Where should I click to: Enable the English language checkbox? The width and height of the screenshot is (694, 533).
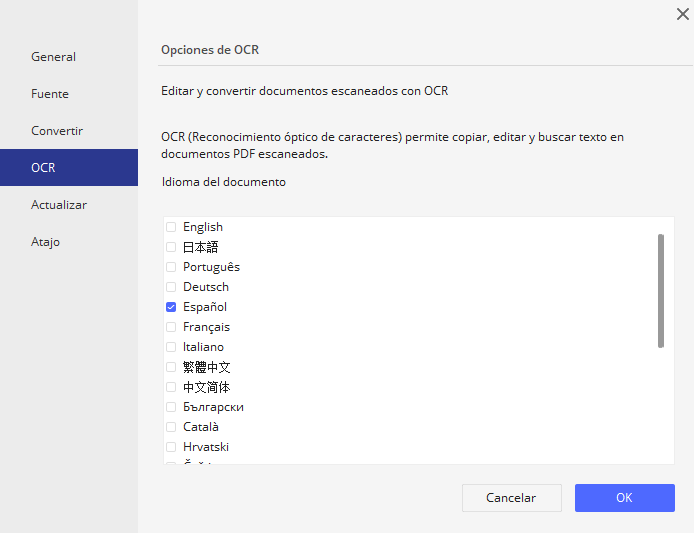[x=171, y=227]
